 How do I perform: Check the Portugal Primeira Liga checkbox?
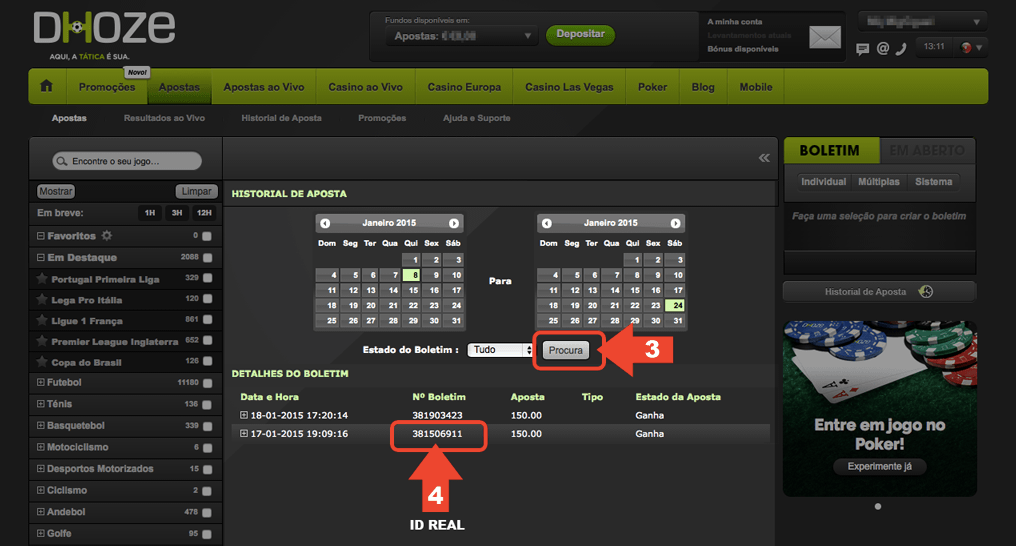click(x=207, y=278)
